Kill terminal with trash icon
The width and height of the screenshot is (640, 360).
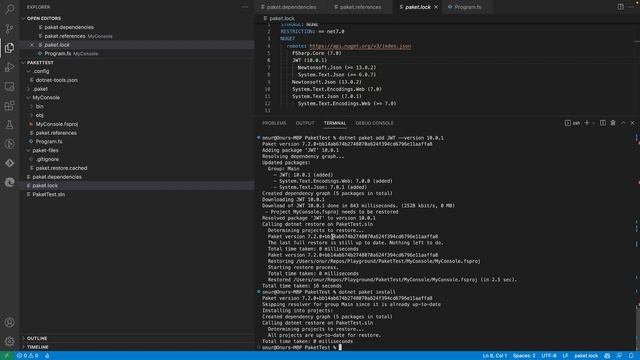pos(613,123)
